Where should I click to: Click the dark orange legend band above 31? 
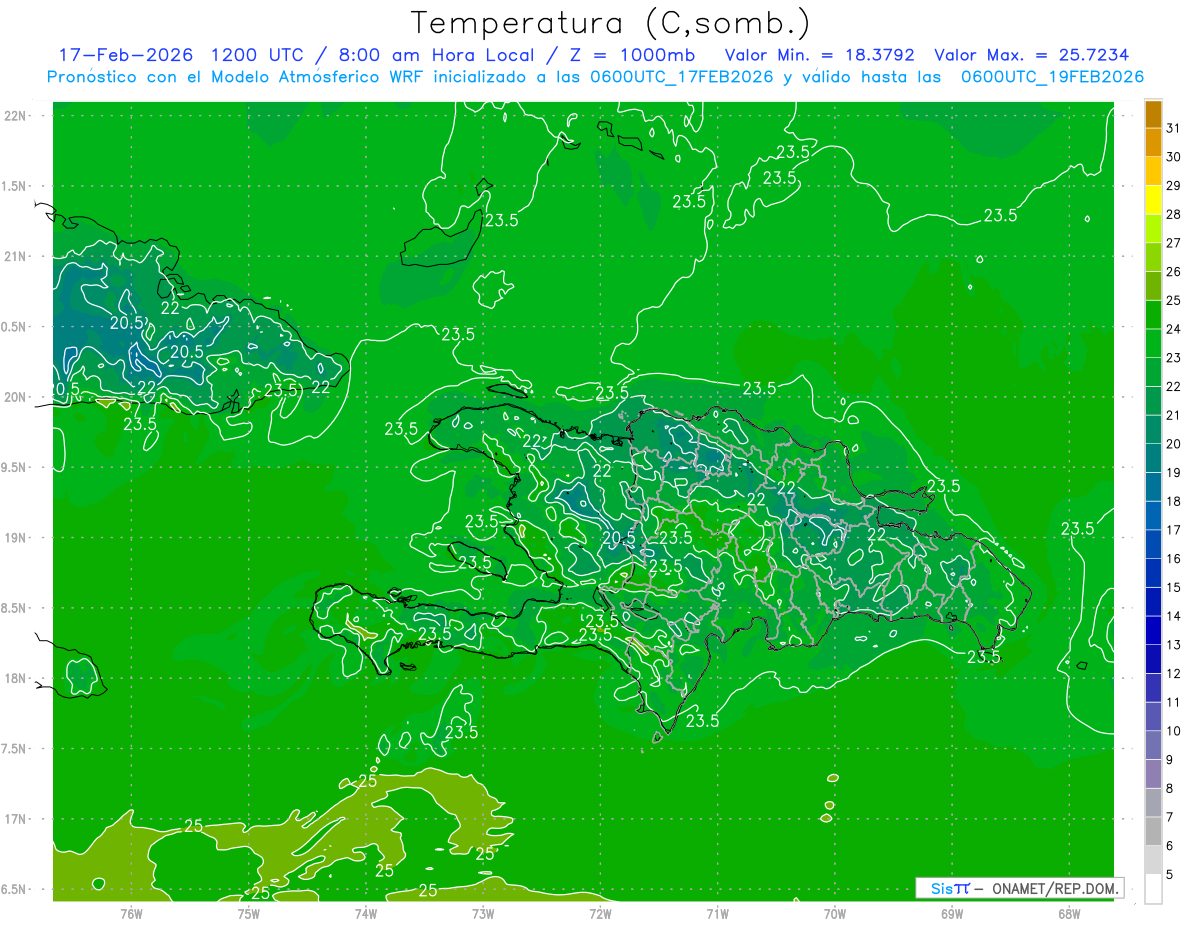(x=1153, y=114)
